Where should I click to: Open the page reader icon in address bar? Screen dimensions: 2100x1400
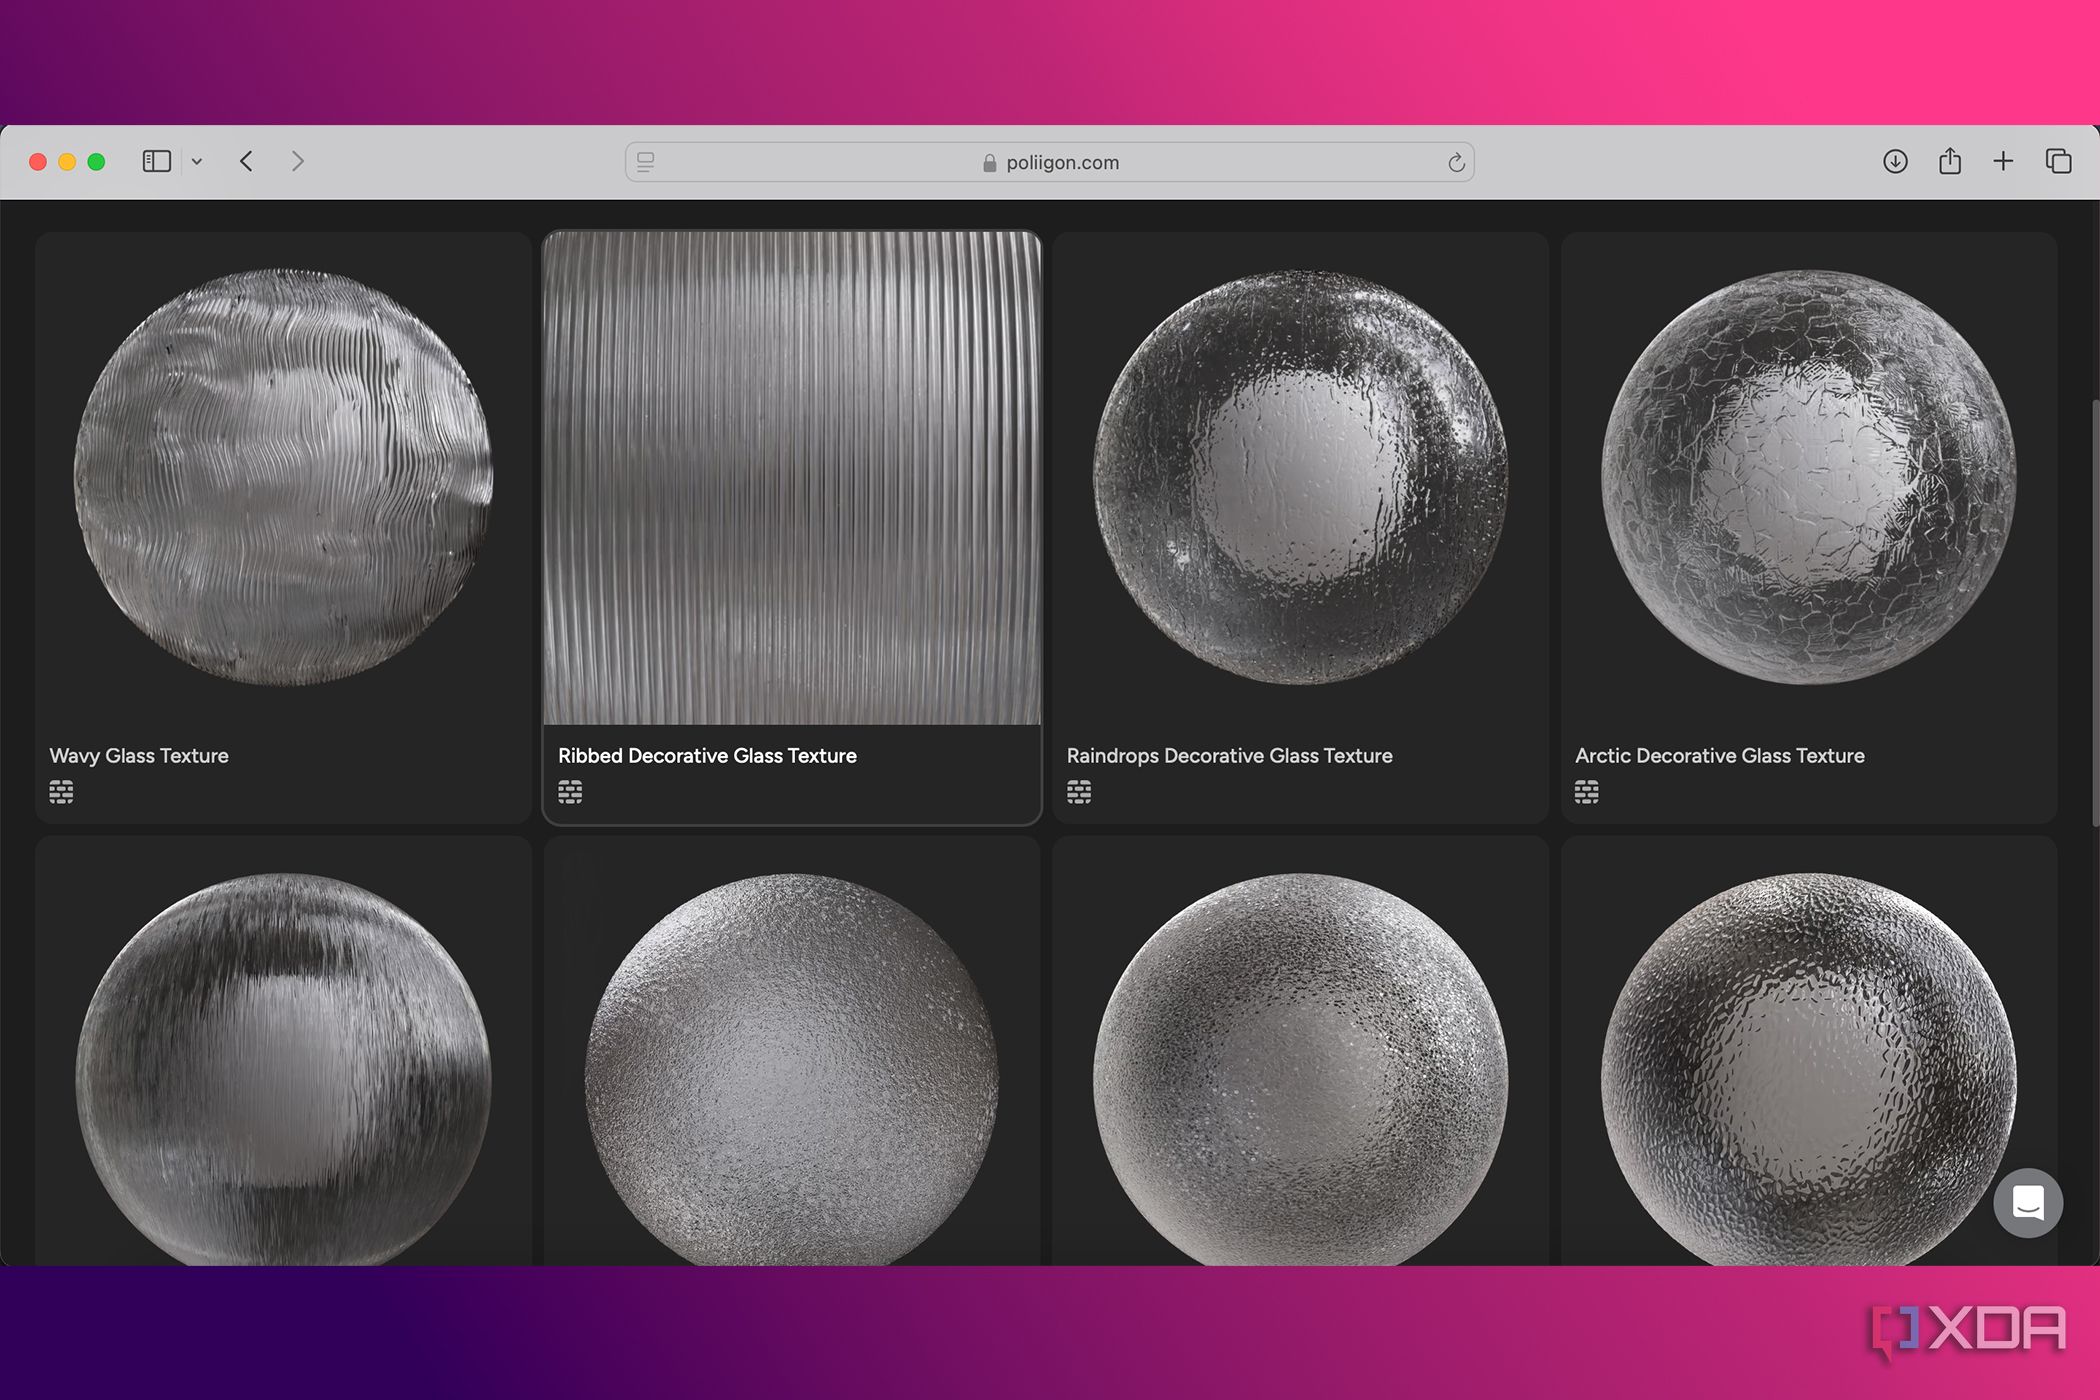(x=646, y=162)
